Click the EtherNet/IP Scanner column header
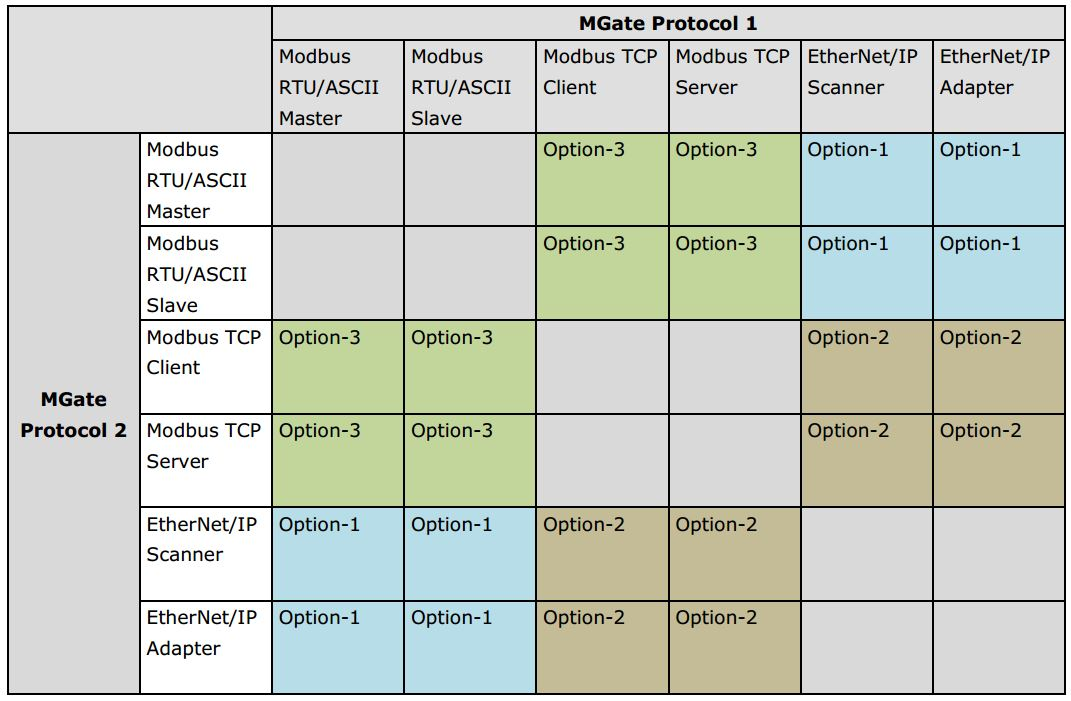The width and height of the screenshot is (1071, 701). [862, 72]
